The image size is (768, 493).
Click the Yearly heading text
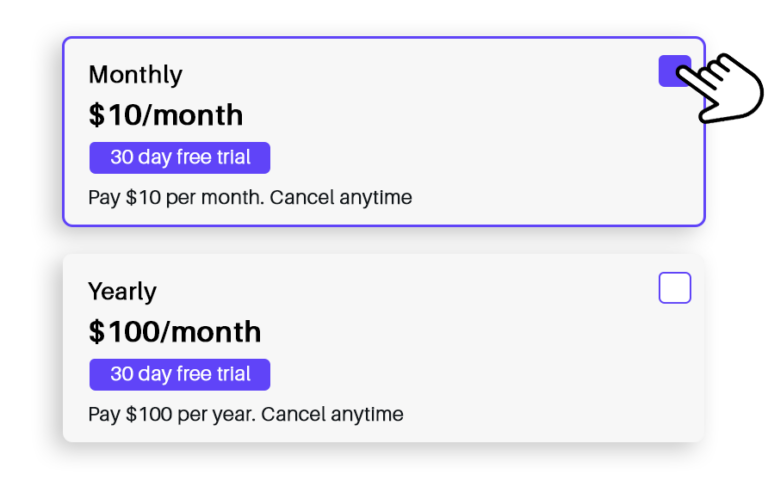[122, 292]
